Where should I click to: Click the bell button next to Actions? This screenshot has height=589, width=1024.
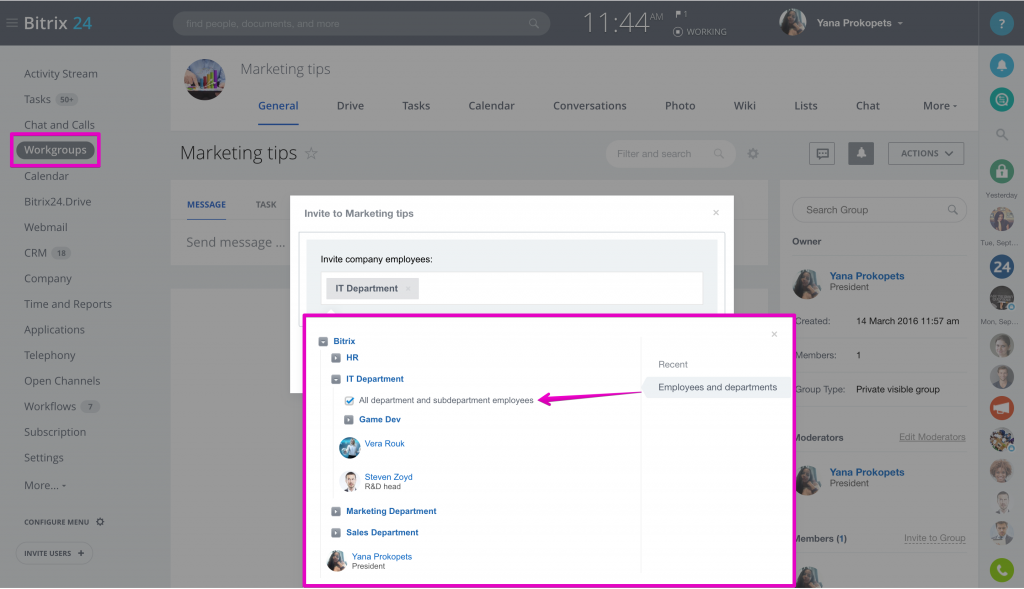861,153
